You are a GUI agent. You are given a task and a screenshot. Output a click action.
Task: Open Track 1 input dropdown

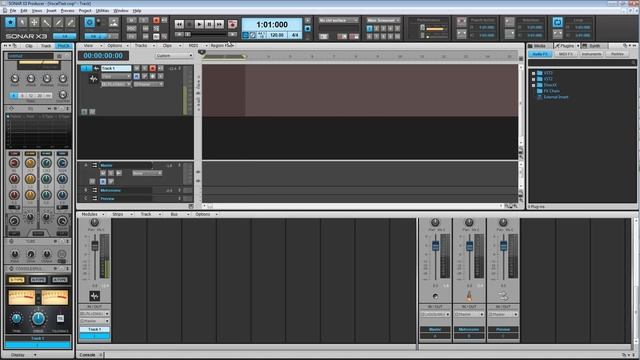tap(116, 84)
